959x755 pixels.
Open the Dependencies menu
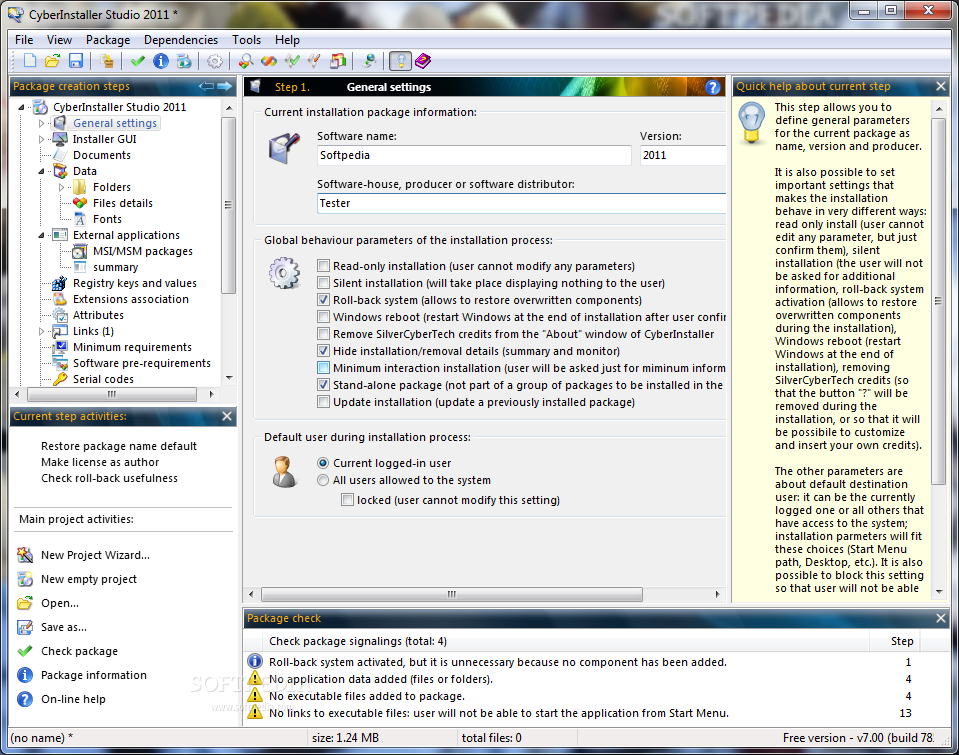181,40
